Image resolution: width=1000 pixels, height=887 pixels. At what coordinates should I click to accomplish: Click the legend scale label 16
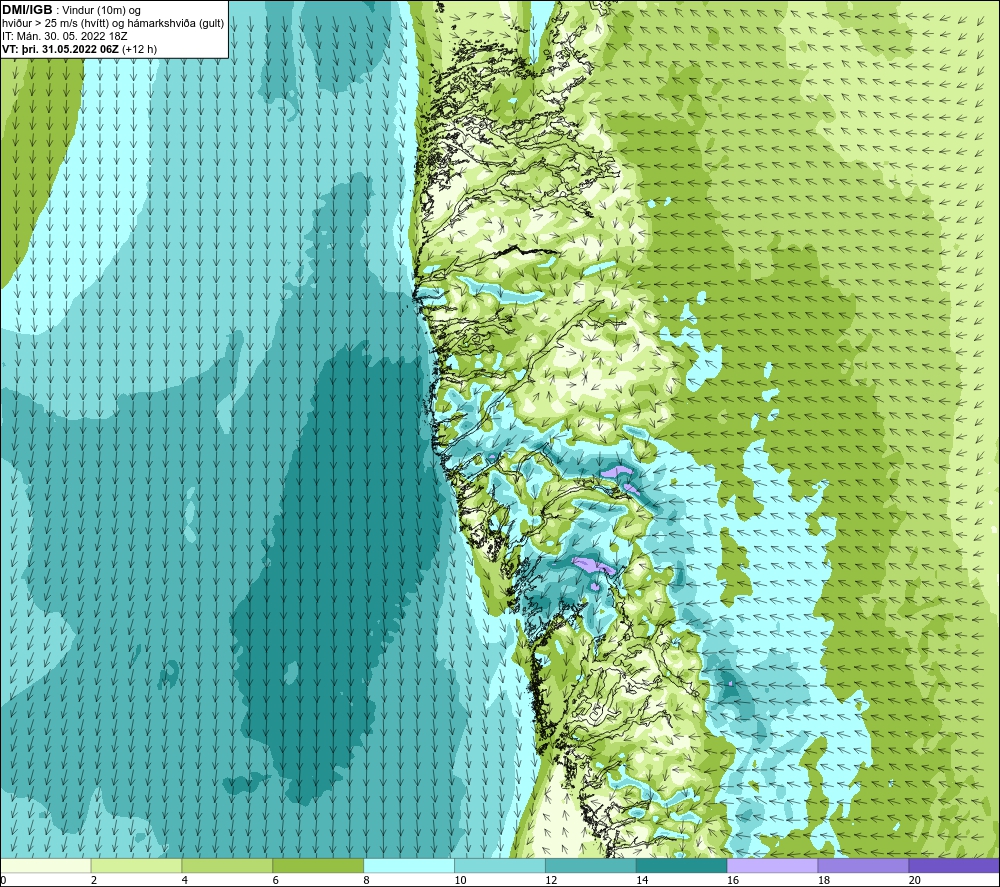click(x=733, y=880)
